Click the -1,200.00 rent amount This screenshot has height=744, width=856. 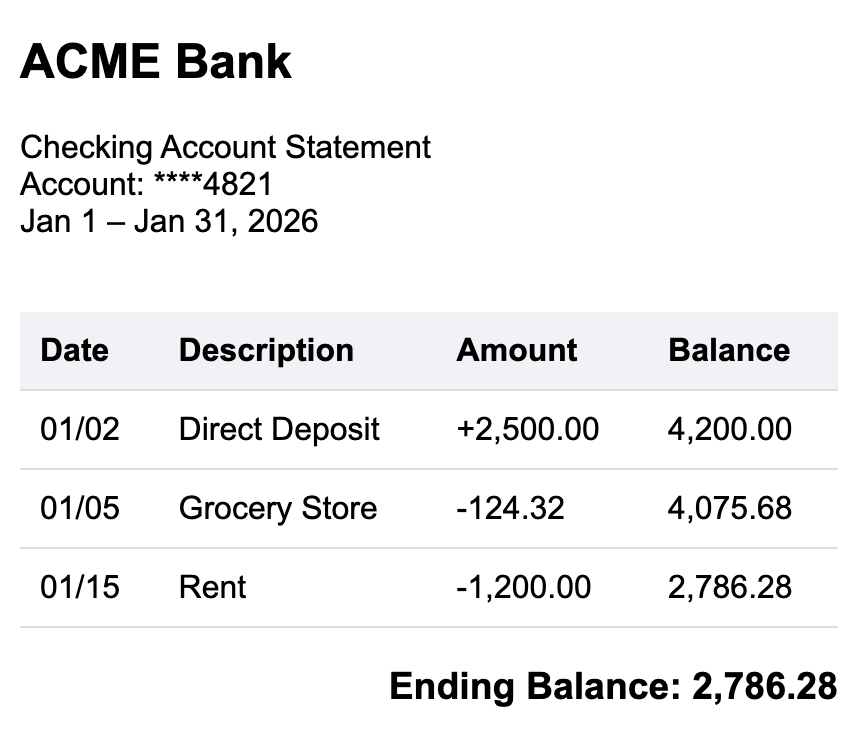pos(523,587)
